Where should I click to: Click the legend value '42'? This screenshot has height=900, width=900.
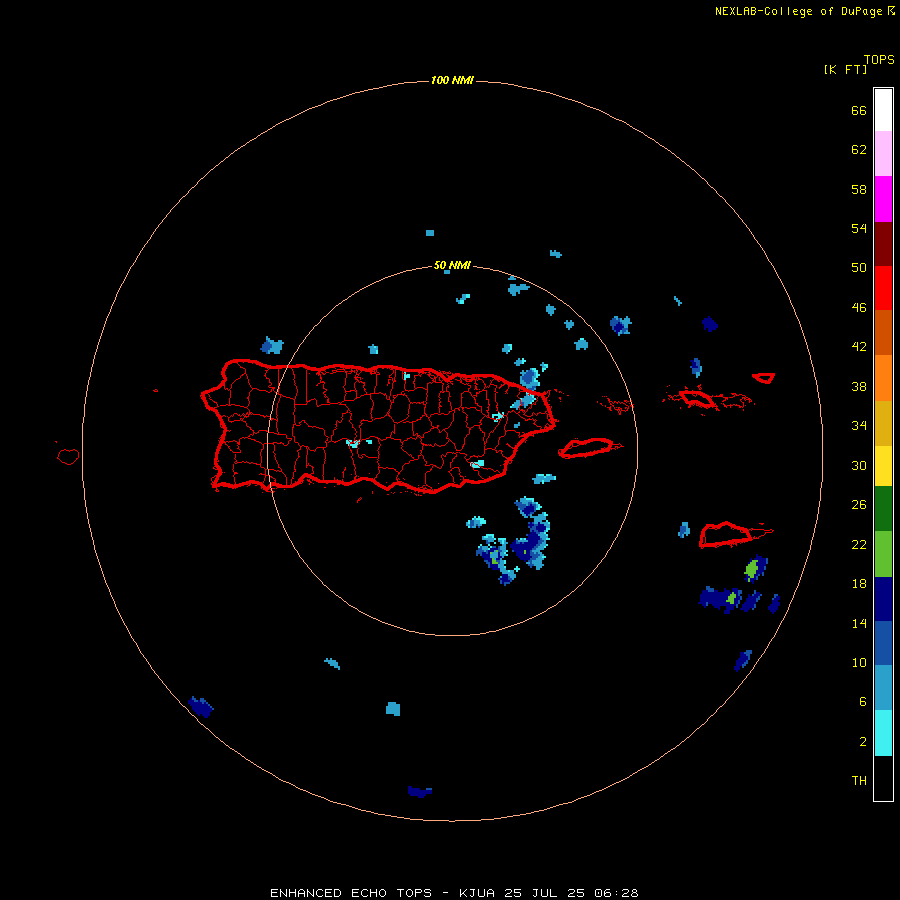[x=859, y=347]
